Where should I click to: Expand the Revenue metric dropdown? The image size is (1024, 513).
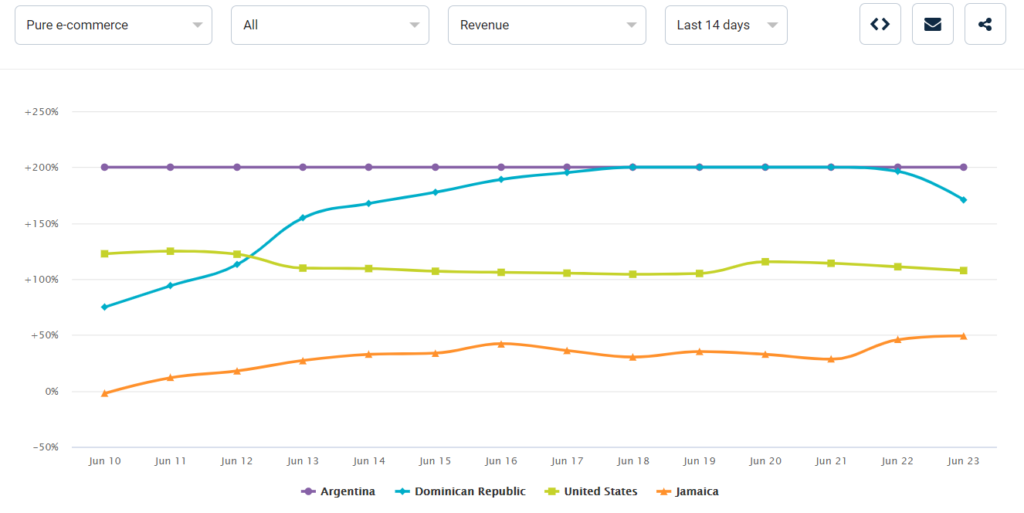(547, 25)
